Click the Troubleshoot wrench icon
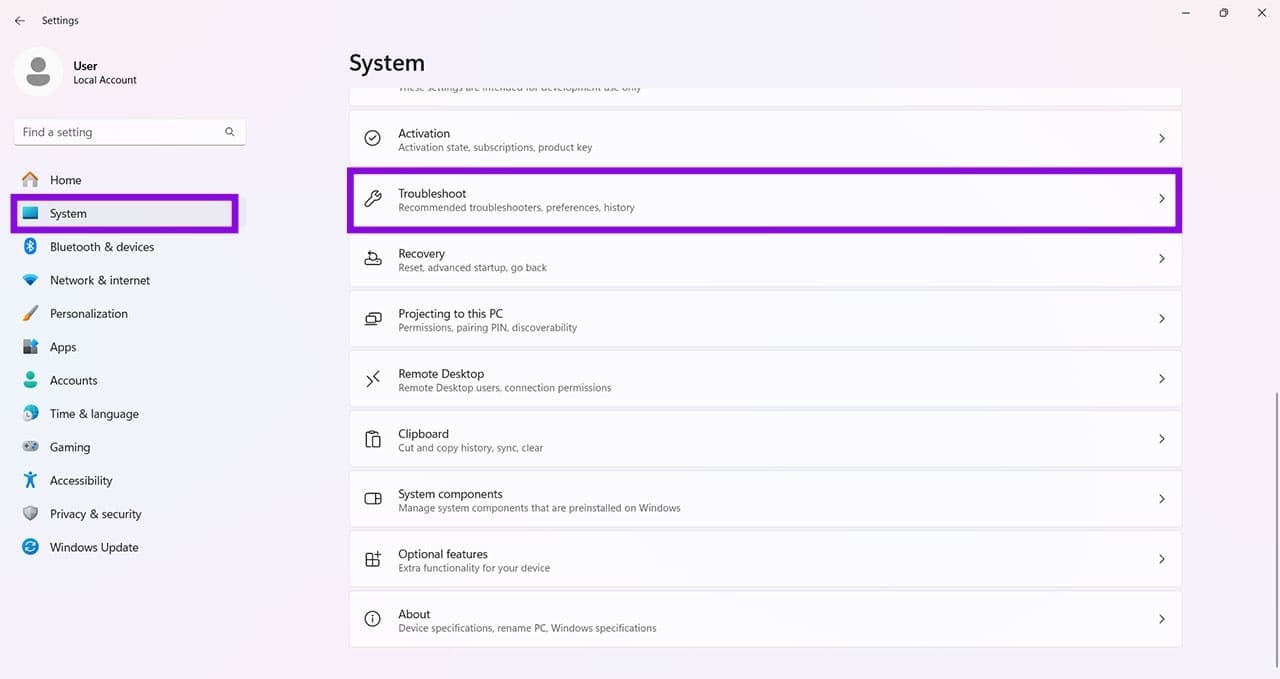Image resolution: width=1280 pixels, height=679 pixels. (373, 199)
